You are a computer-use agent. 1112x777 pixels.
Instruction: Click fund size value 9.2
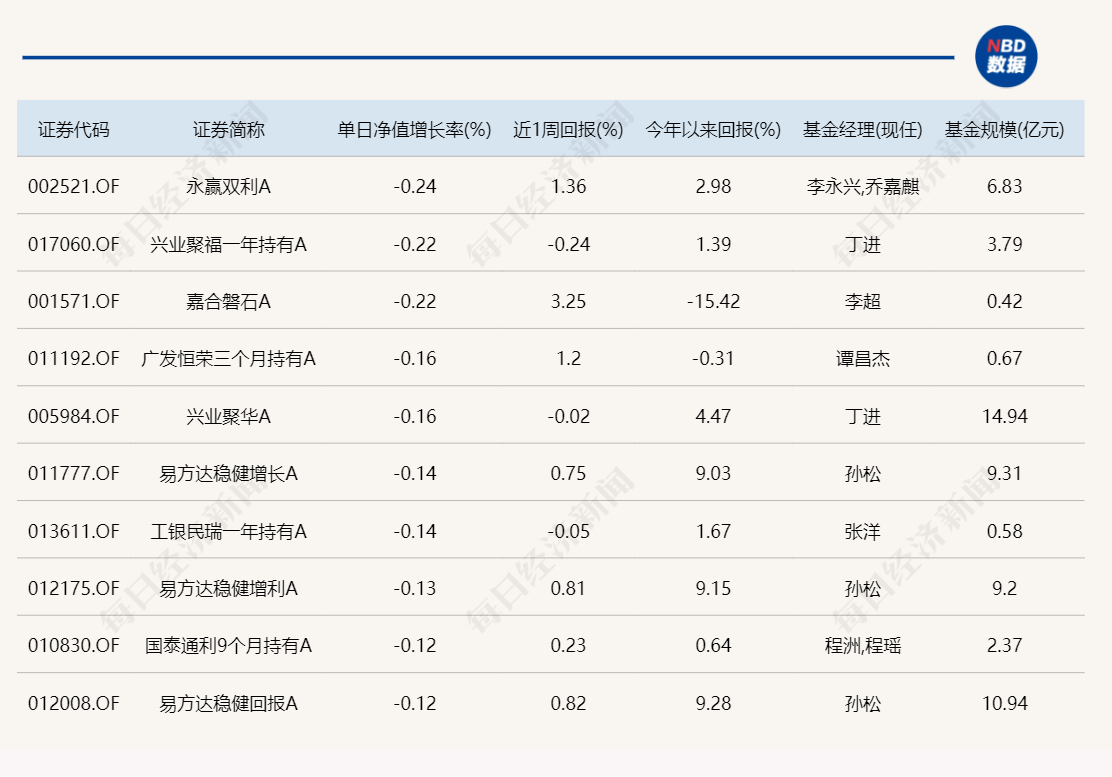pyautogui.click(x=1004, y=588)
